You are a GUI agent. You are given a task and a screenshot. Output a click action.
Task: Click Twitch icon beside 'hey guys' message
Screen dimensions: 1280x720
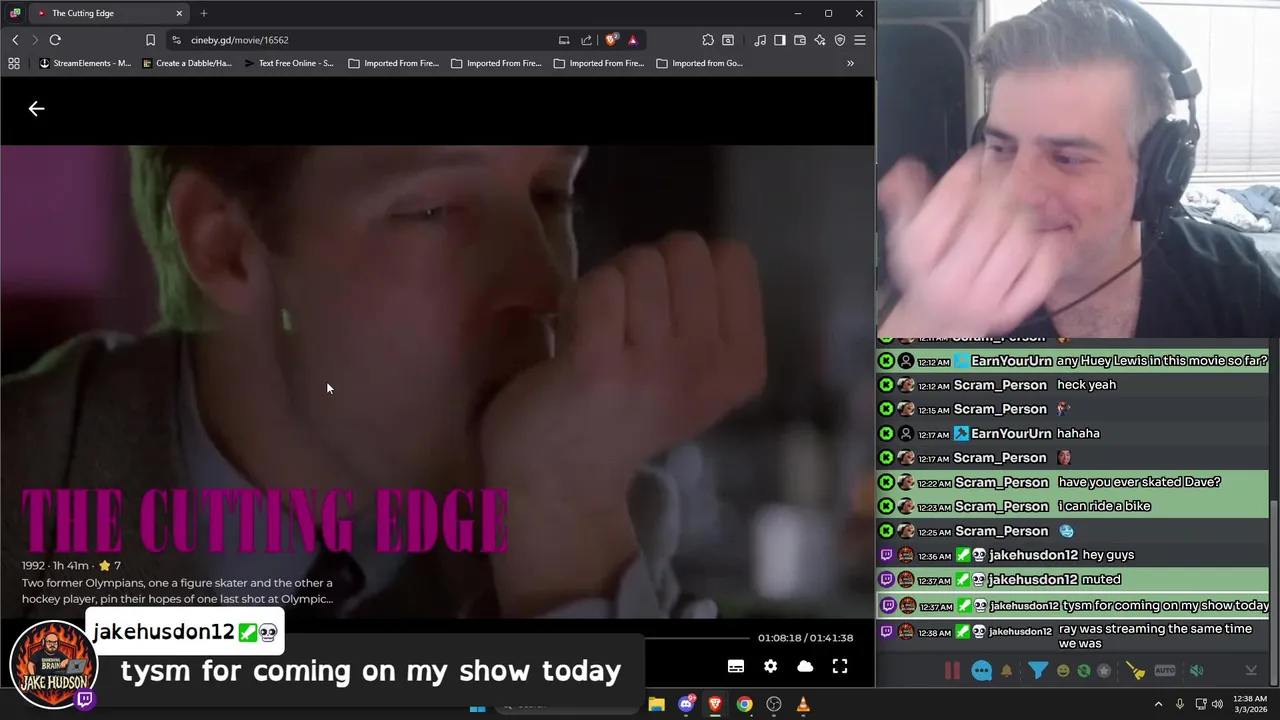point(886,555)
